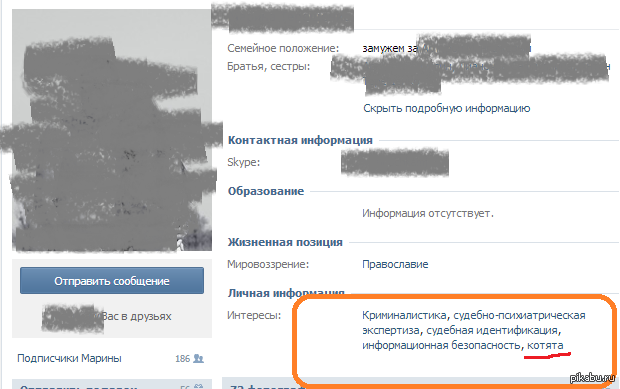
Task: Open the 'Подписчики Марины' followers list
Action: (x=69, y=359)
